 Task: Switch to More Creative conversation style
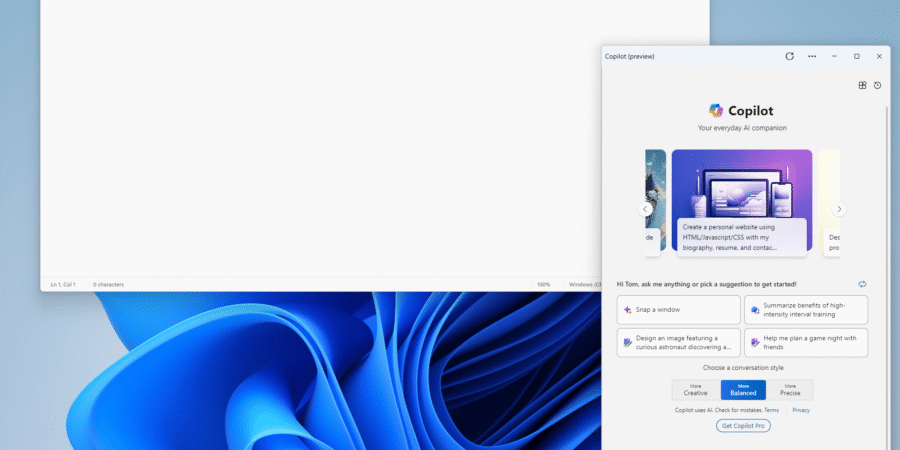(696, 390)
